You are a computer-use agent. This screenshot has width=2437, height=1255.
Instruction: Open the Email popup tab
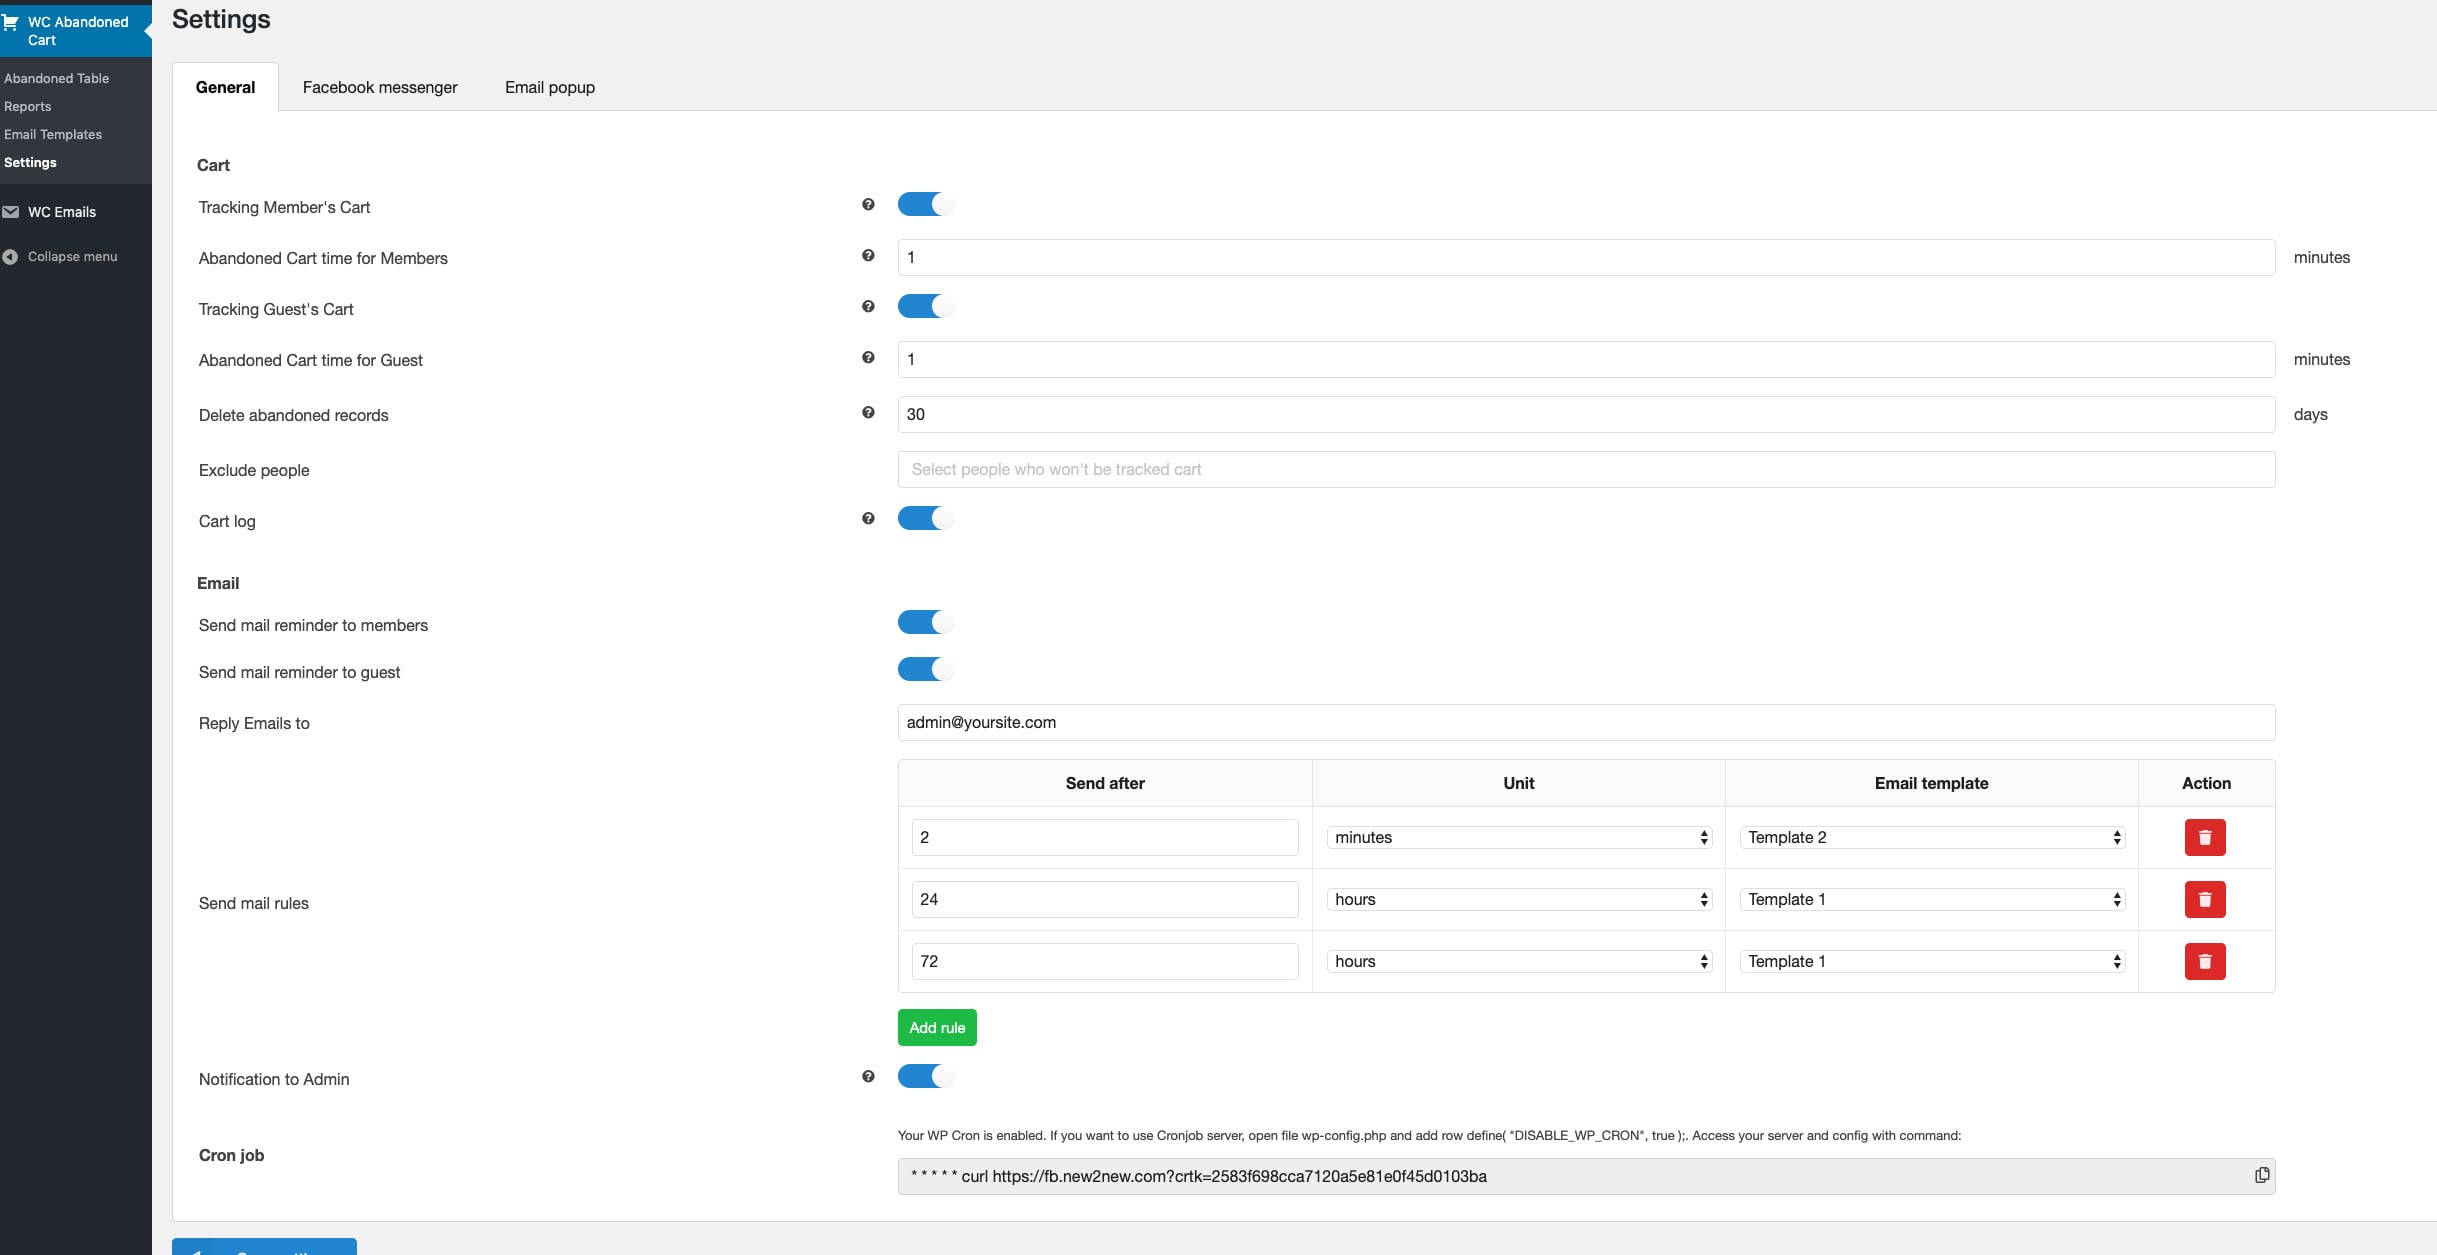coord(549,88)
